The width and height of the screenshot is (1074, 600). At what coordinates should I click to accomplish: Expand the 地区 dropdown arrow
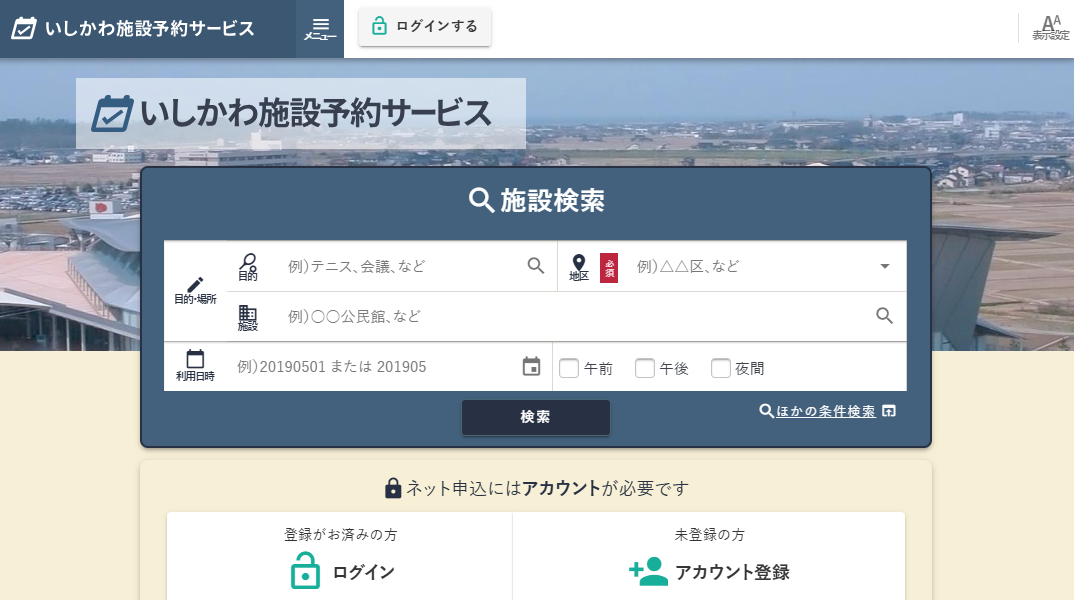click(x=884, y=266)
